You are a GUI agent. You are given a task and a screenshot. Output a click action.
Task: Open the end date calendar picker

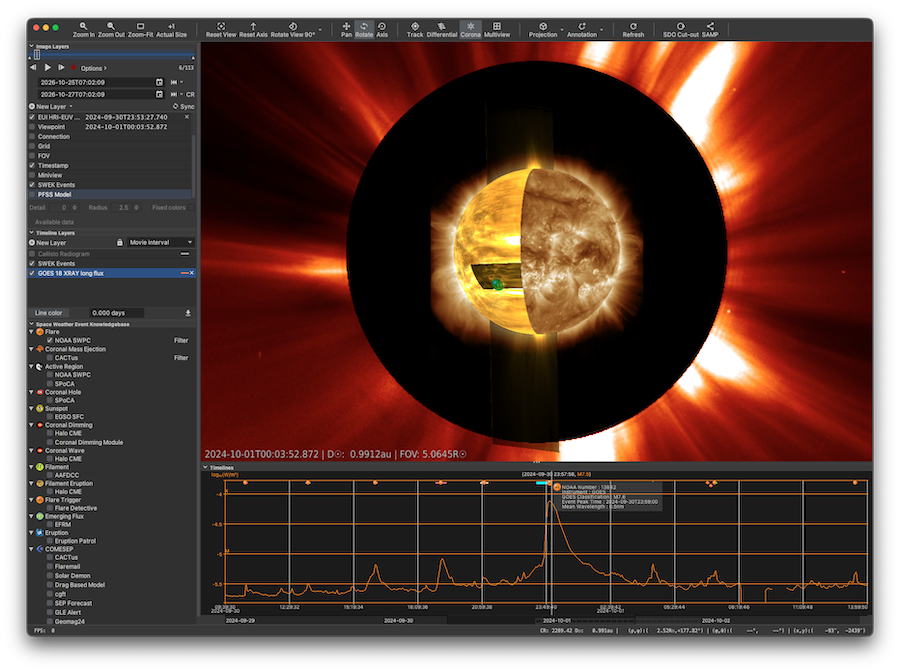click(x=160, y=94)
